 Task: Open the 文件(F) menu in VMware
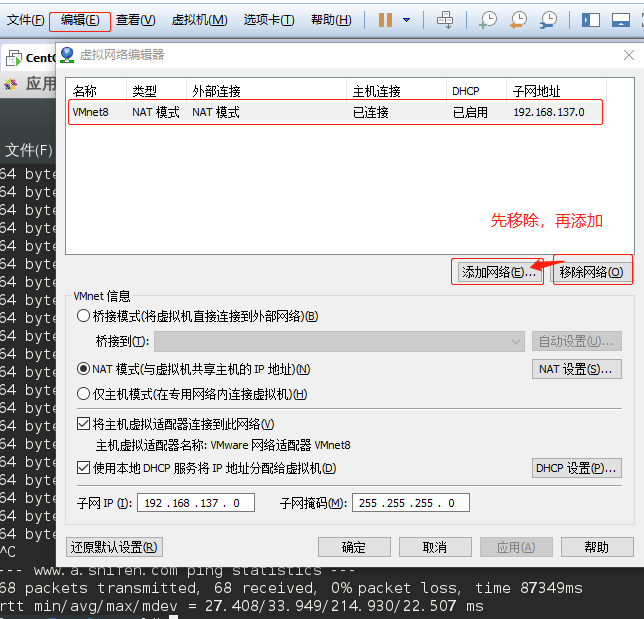click(25, 20)
